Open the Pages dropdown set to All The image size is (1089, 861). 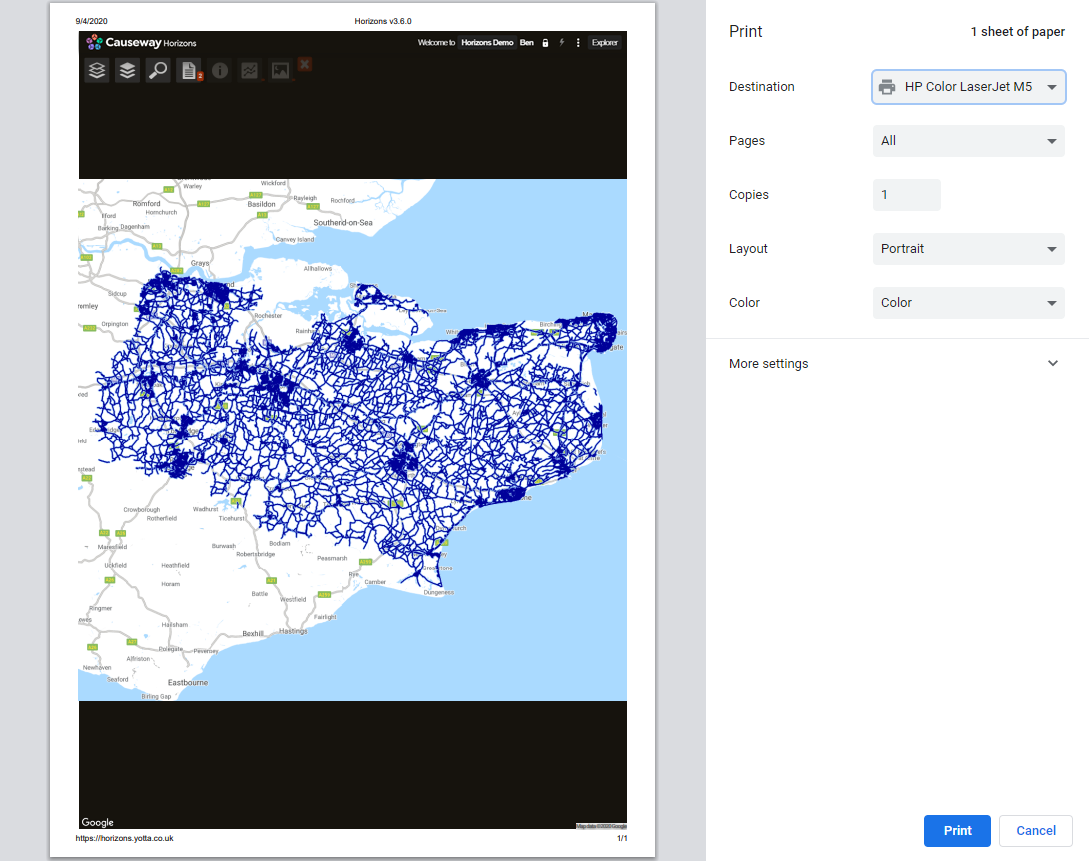968,141
